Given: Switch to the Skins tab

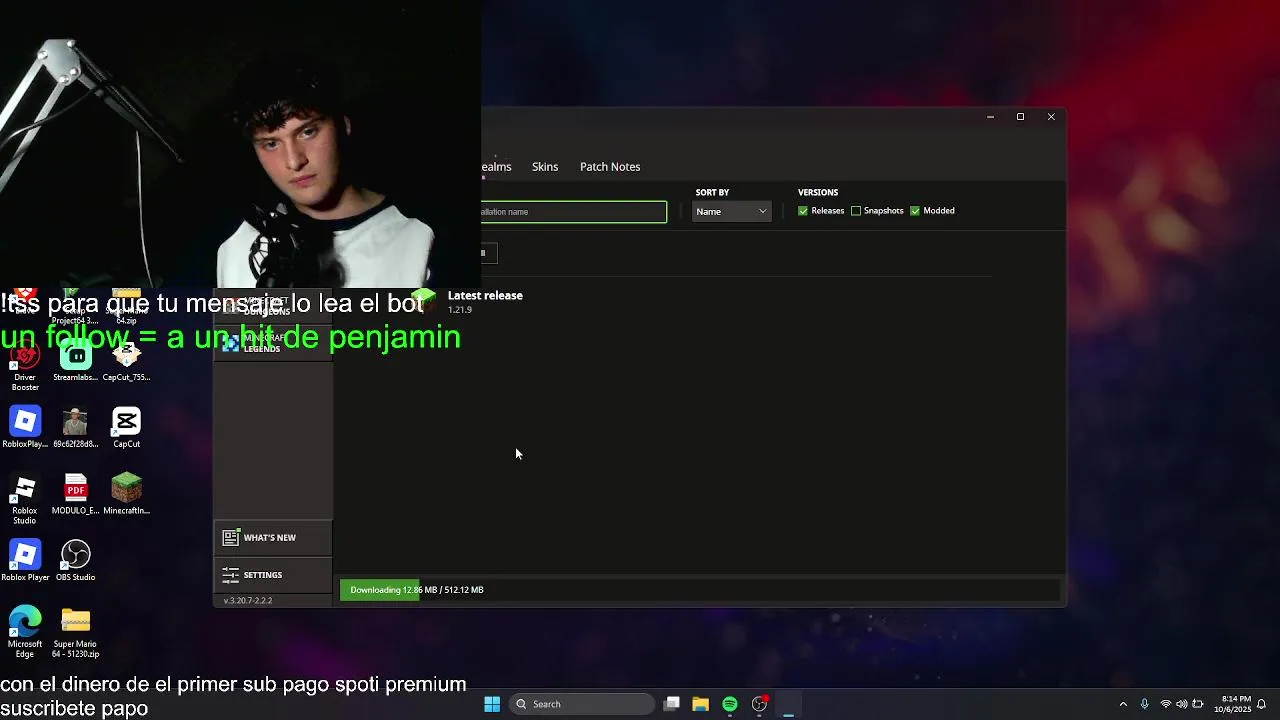Looking at the screenshot, I should (x=545, y=167).
